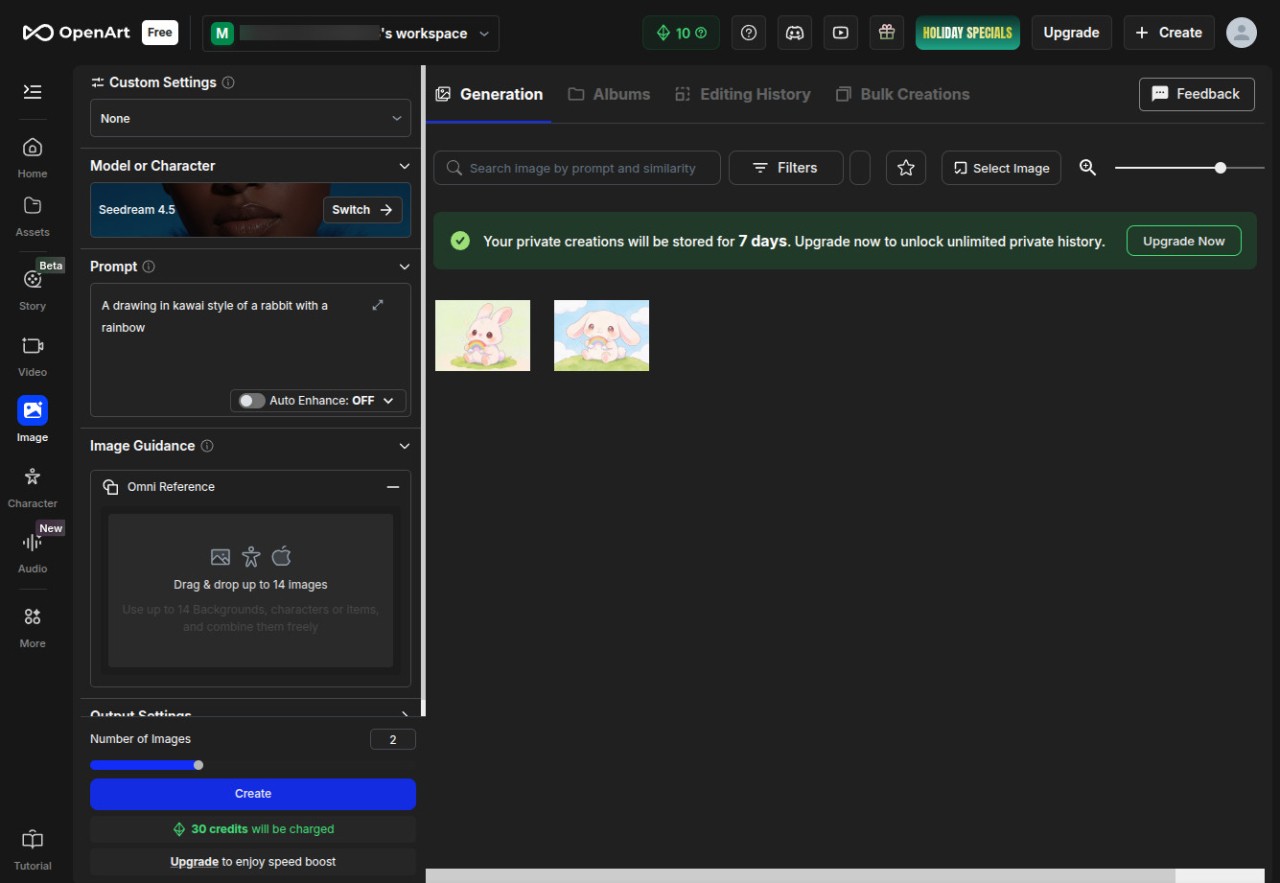Collapse the Model or Character section

(404, 166)
